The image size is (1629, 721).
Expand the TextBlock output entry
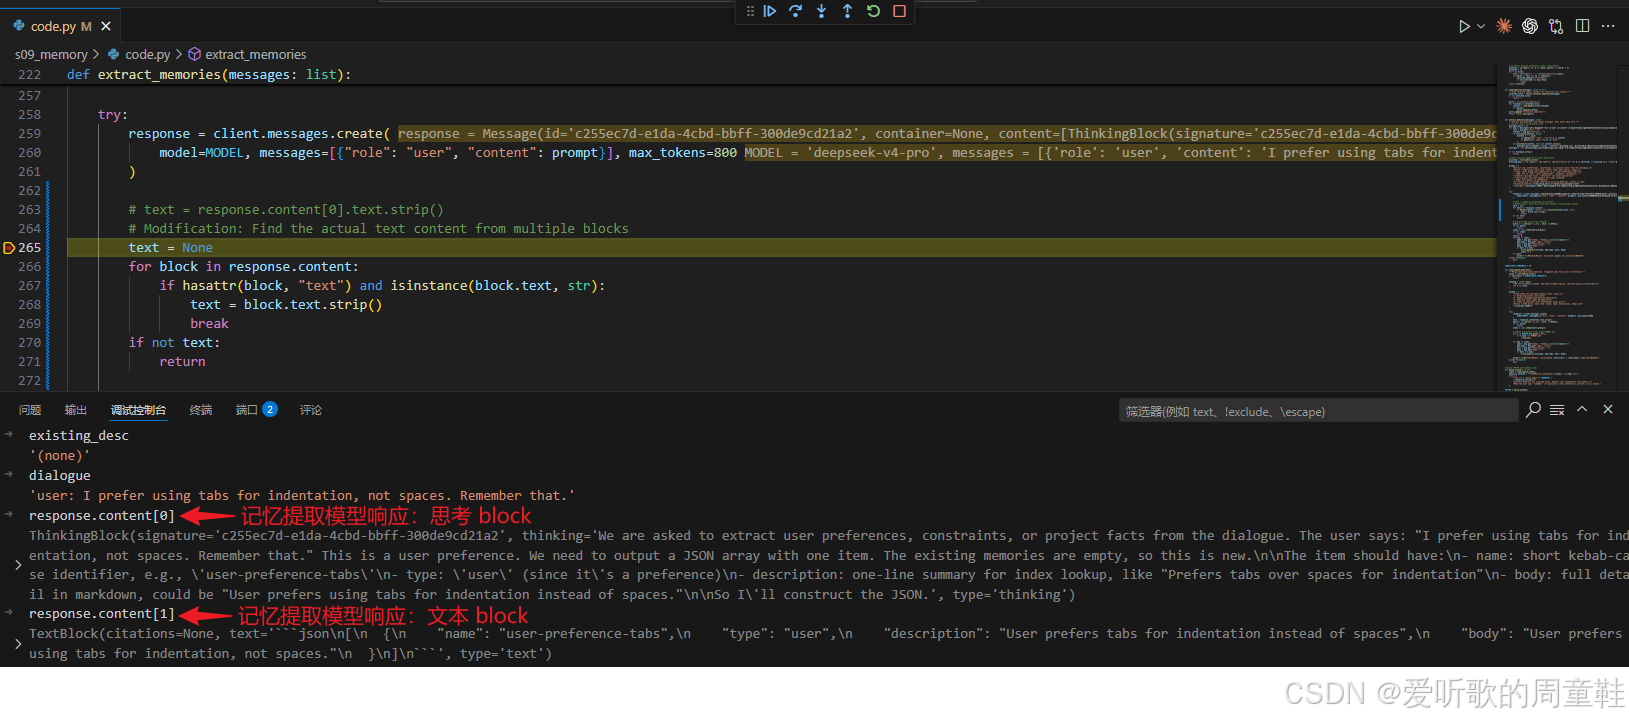(x=18, y=644)
